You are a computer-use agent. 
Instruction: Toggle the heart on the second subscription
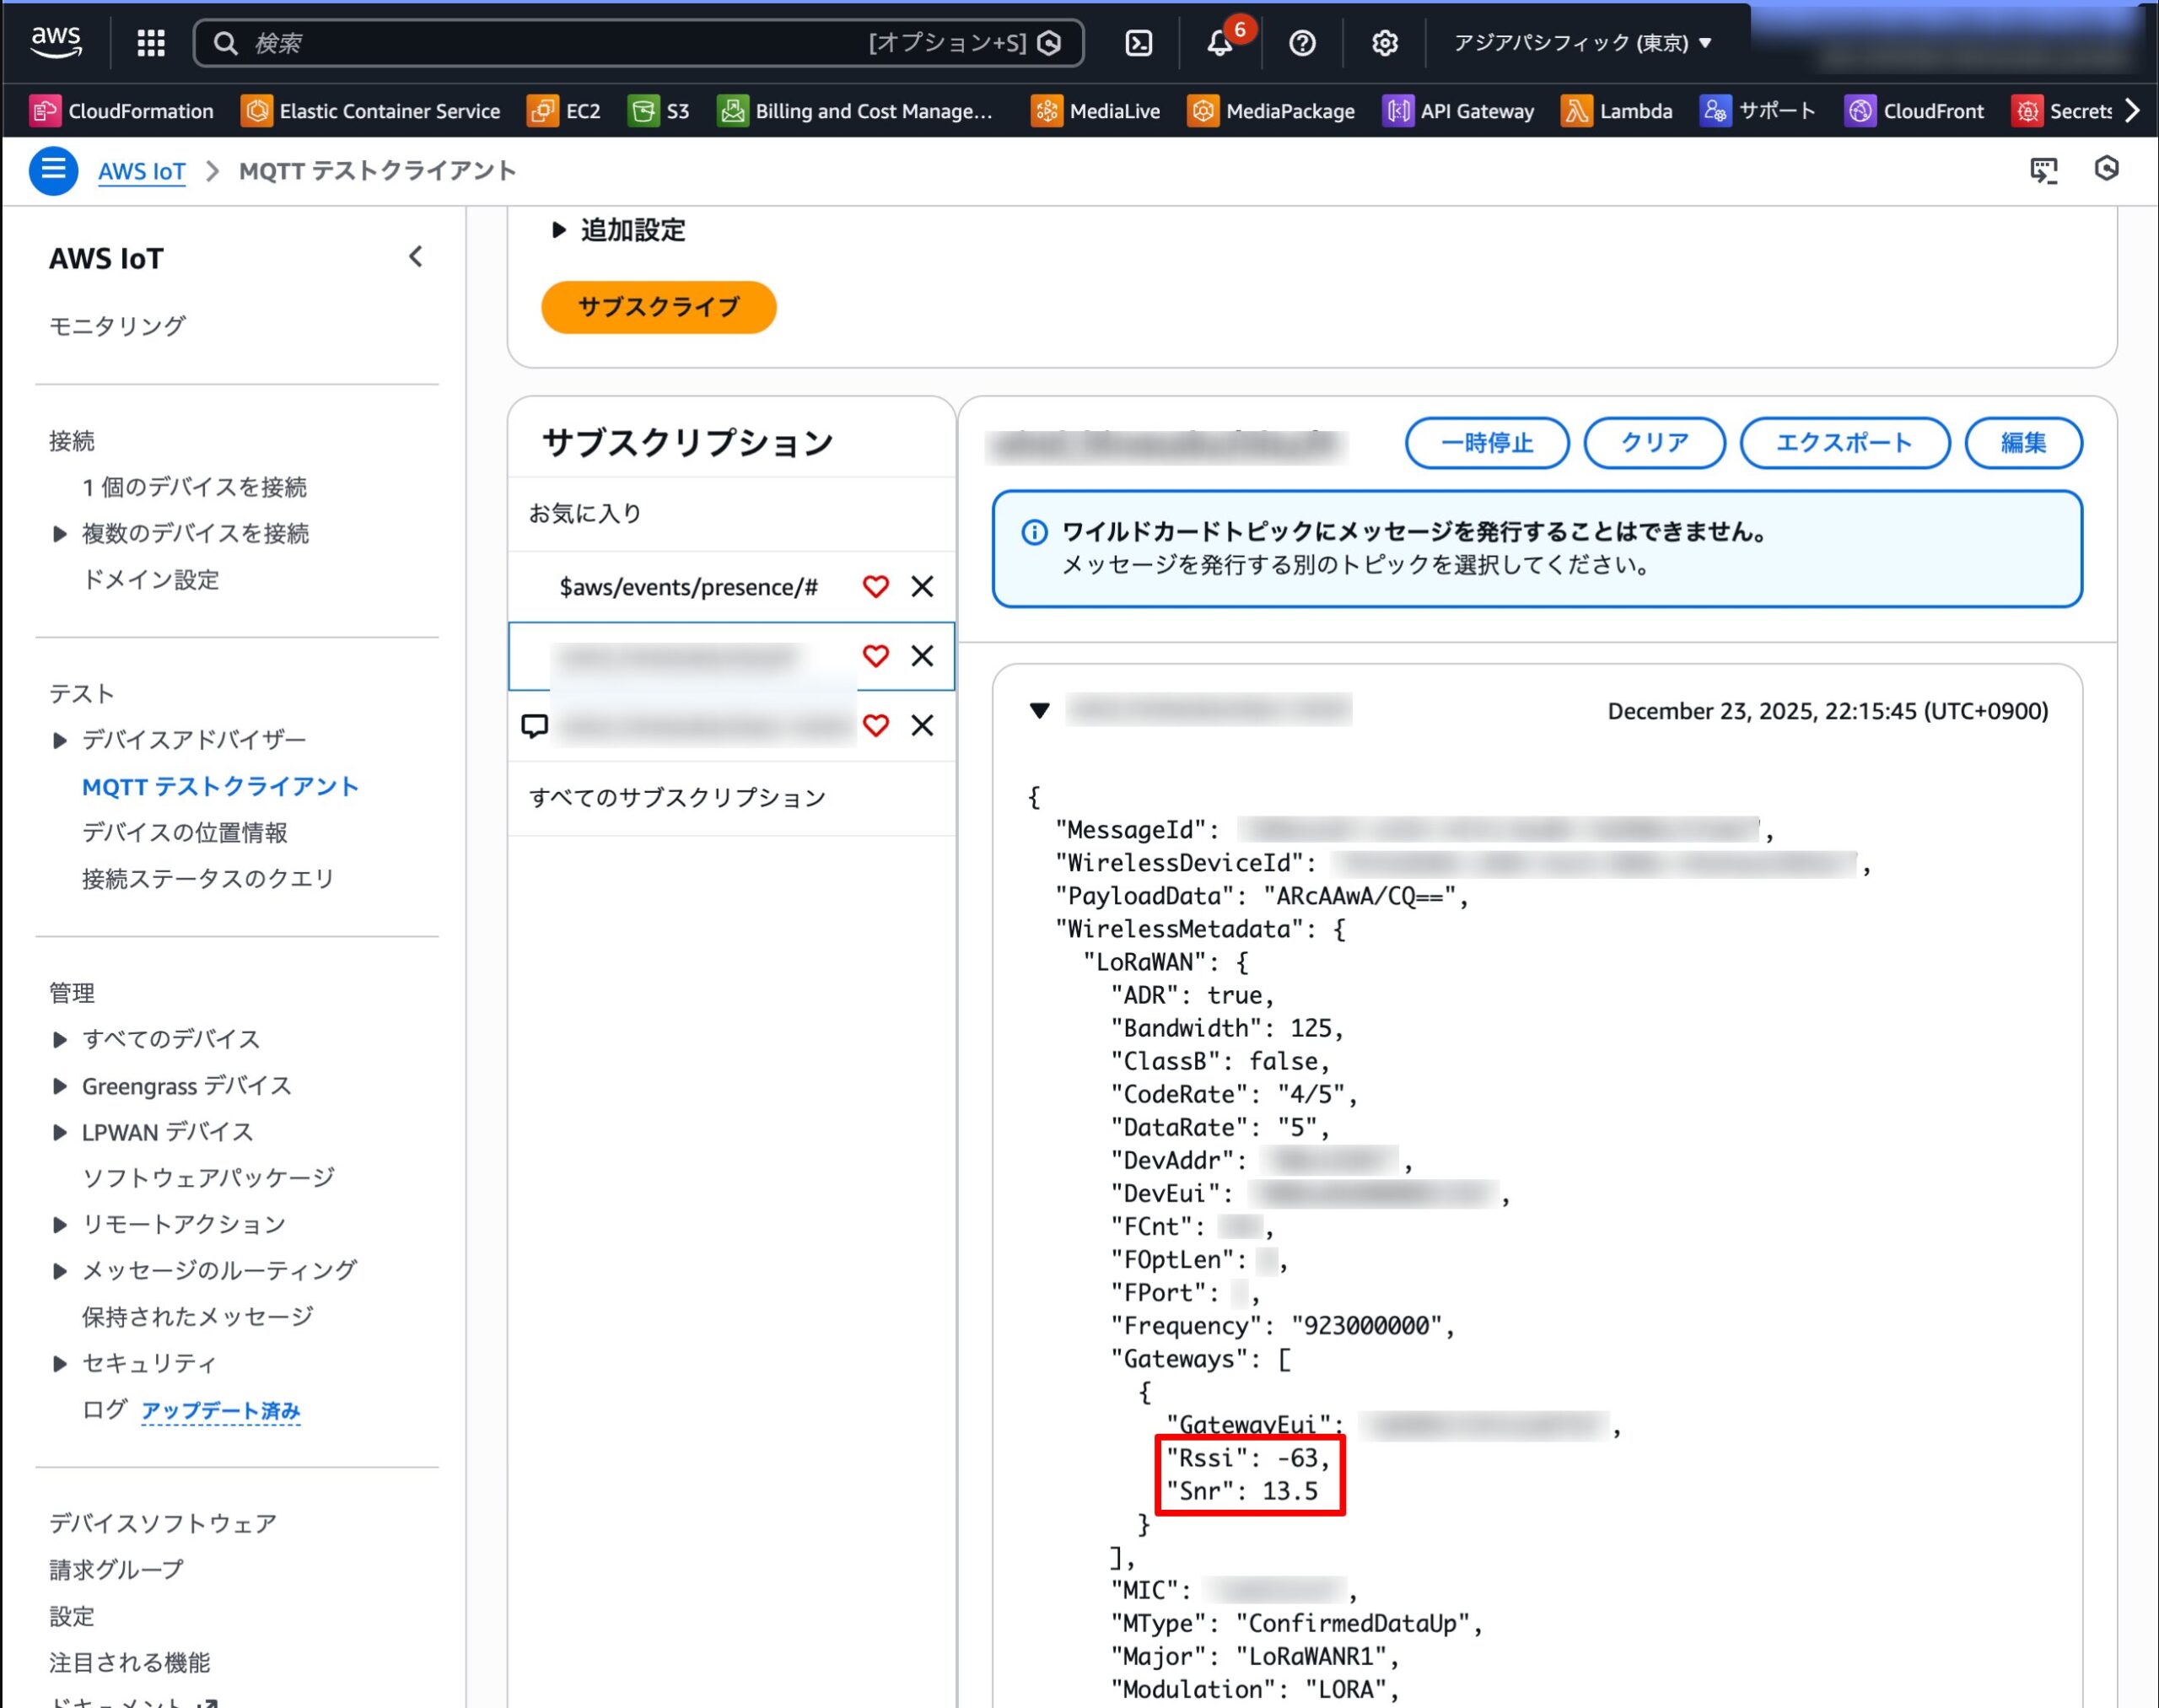tap(875, 656)
